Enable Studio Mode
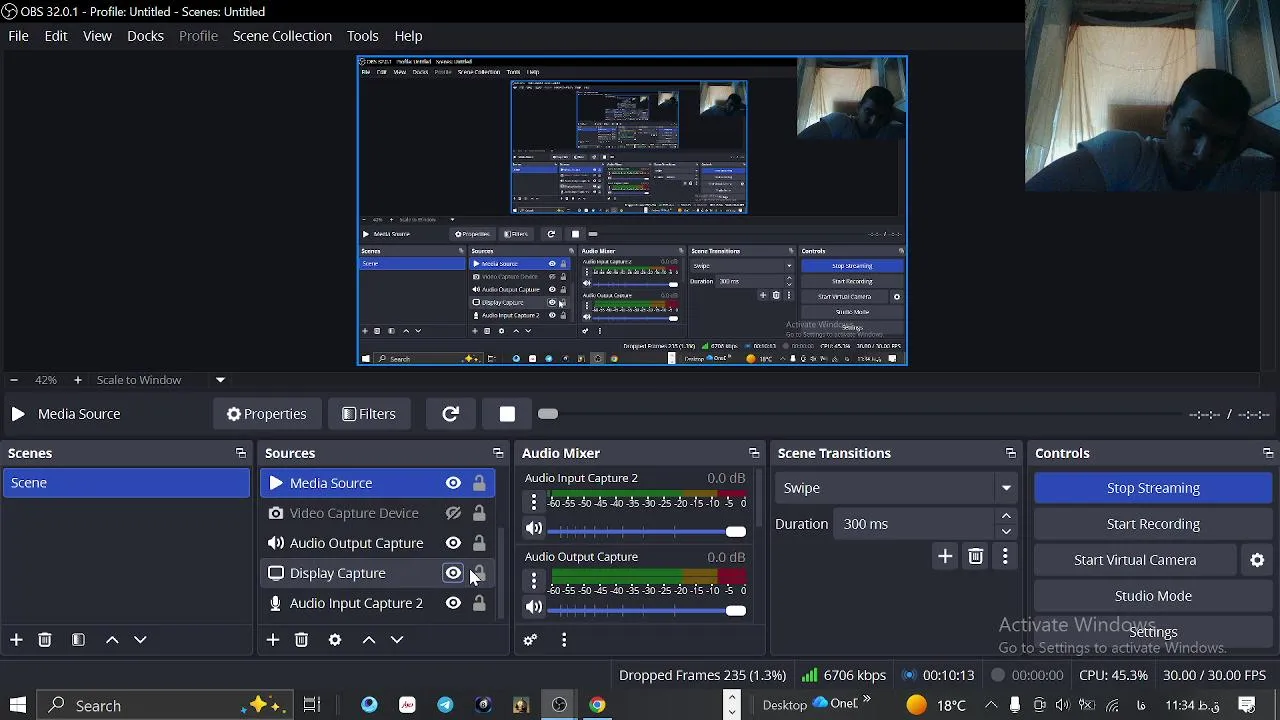The image size is (1280, 720). (x=1153, y=596)
